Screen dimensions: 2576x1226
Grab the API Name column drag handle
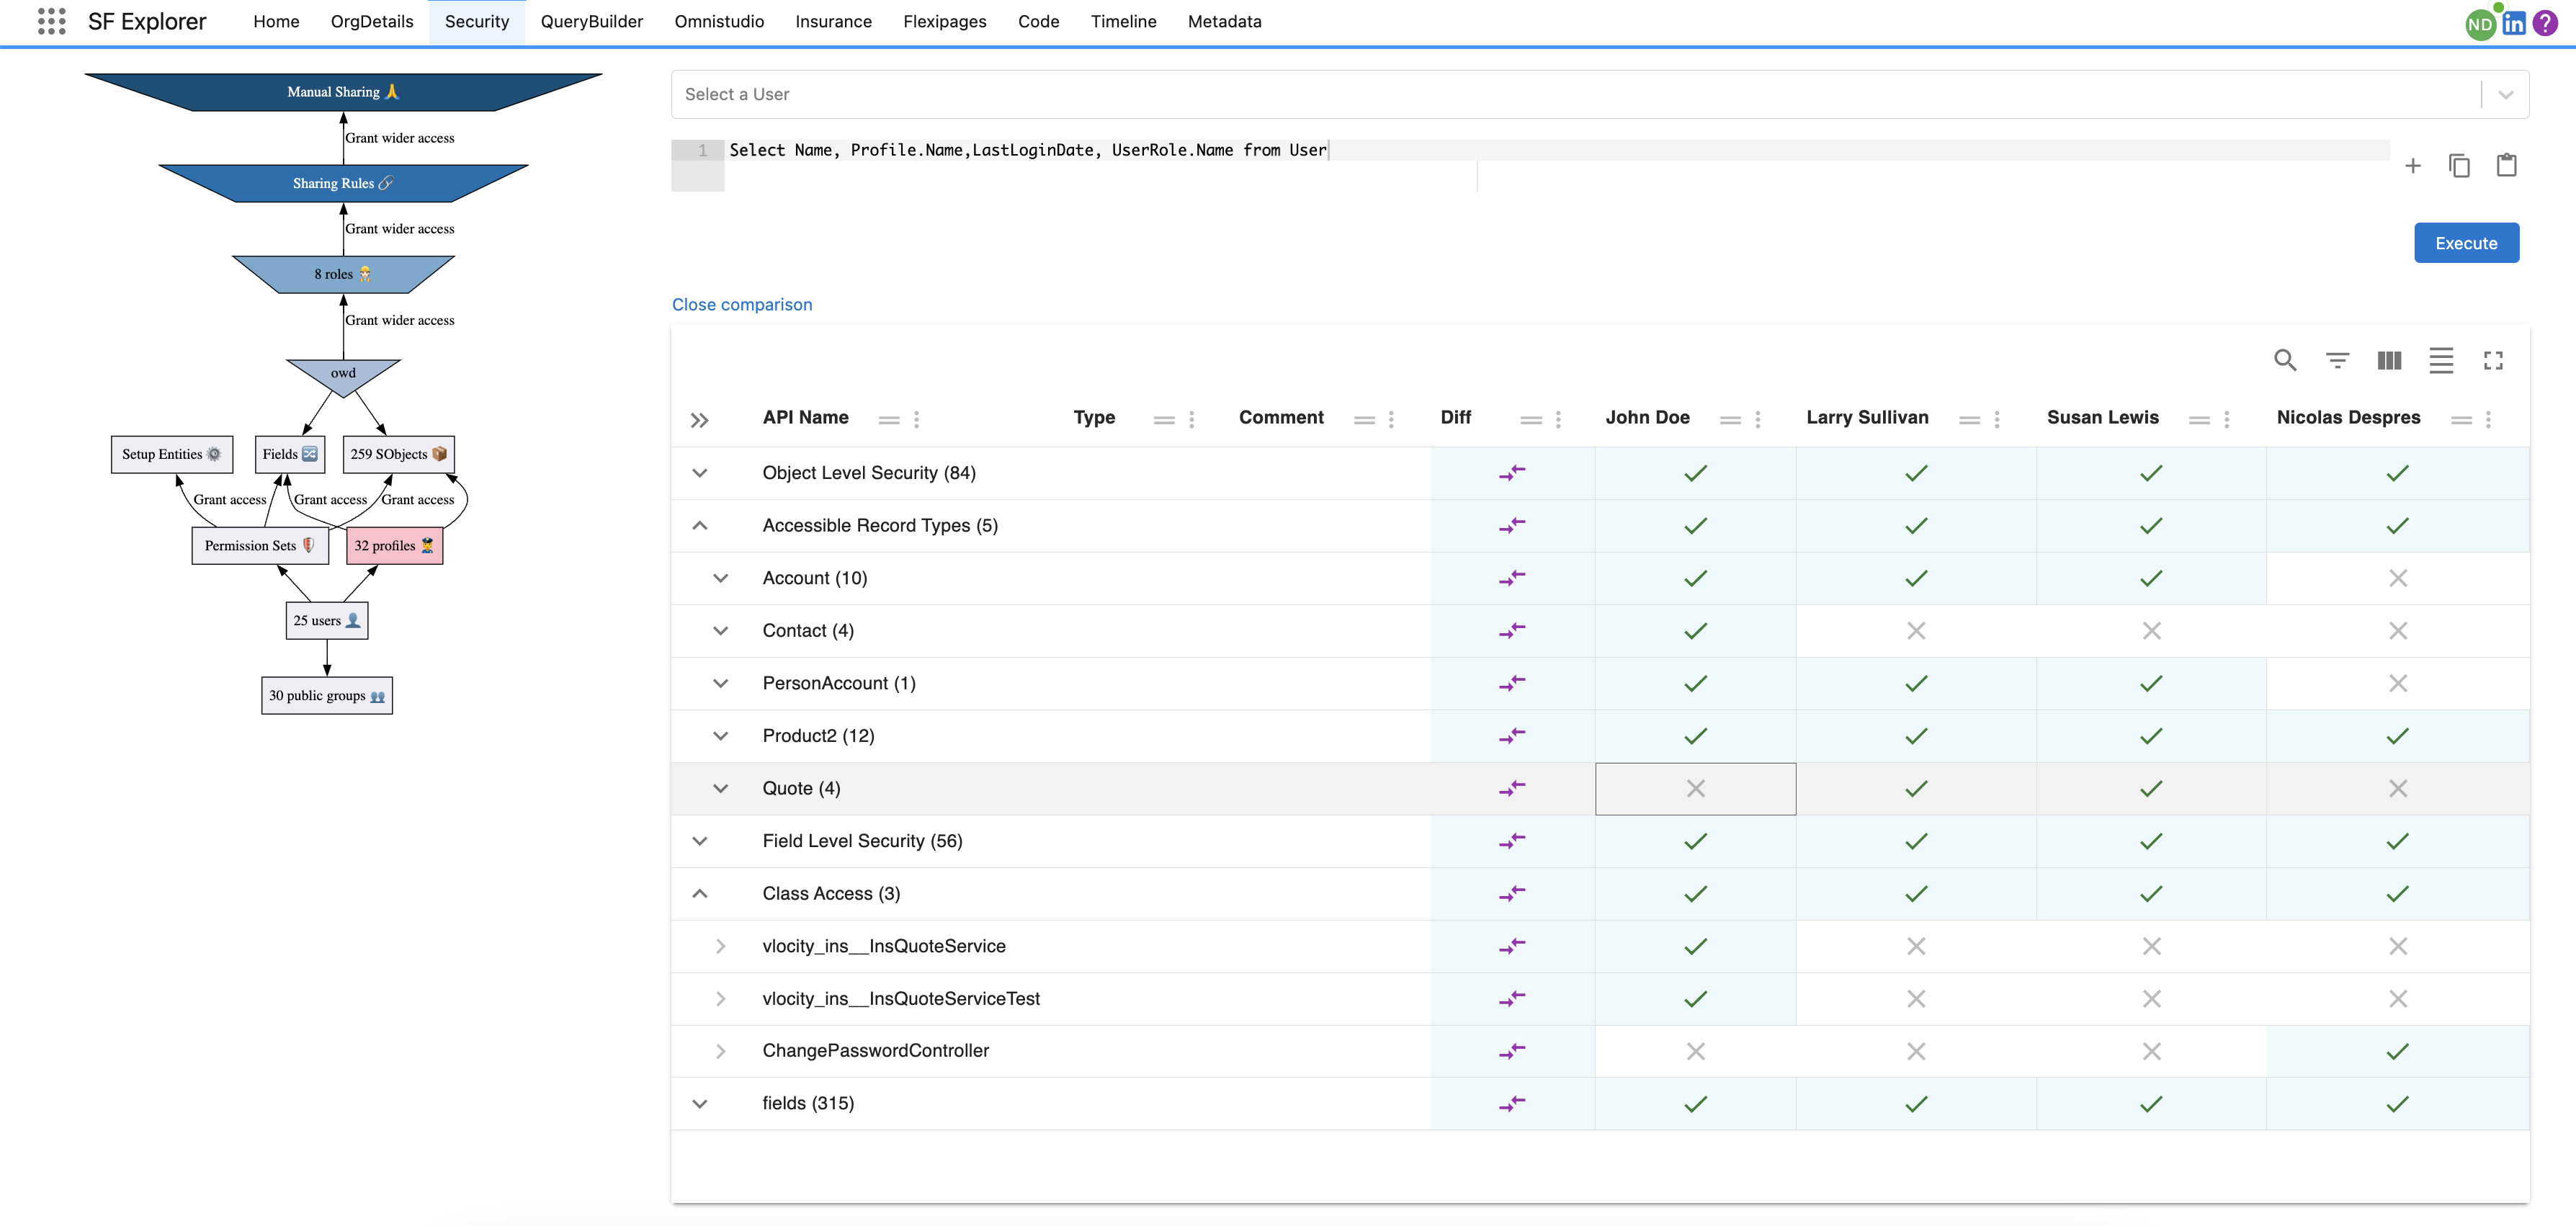tap(889, 420)
